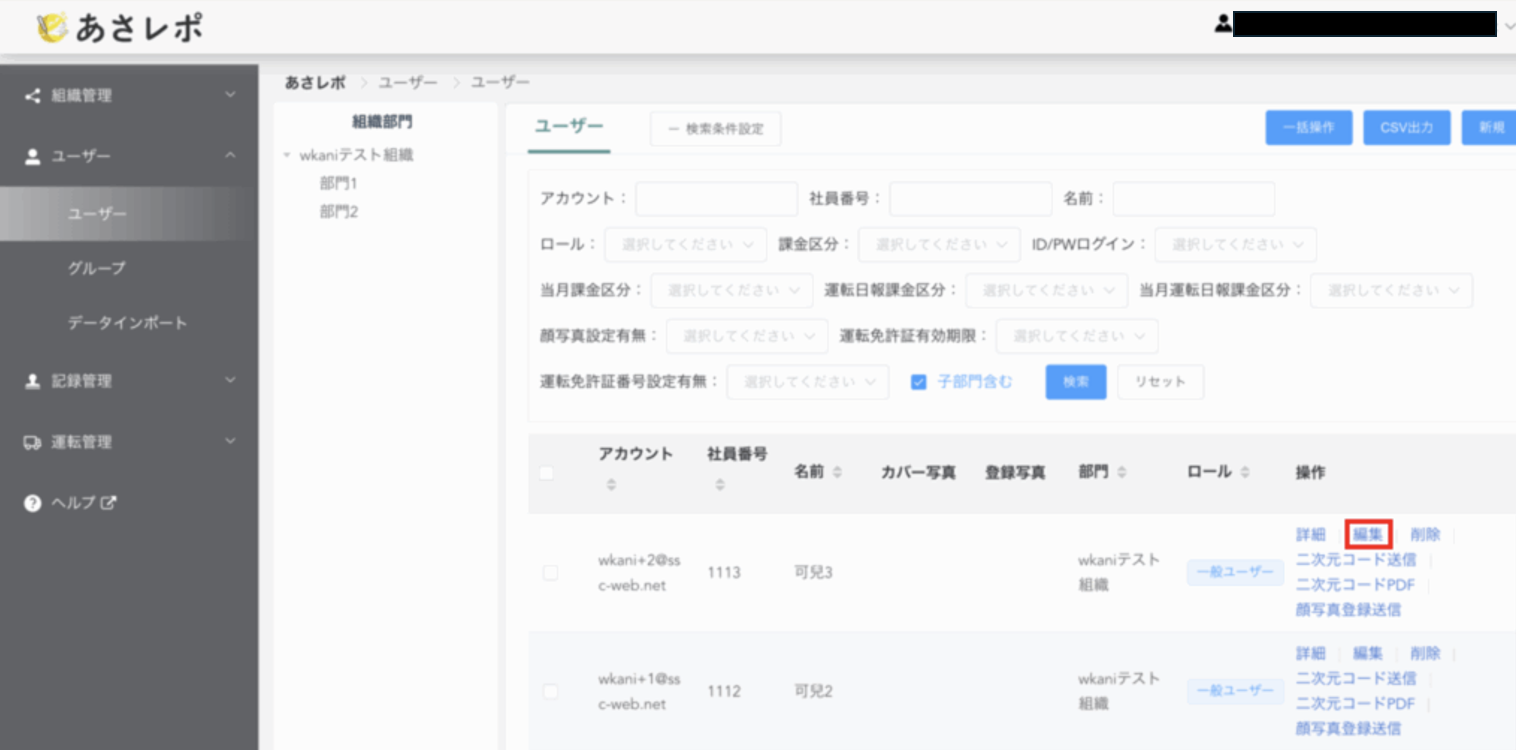Check the select-all checkbox in table header
The height and width of the screenshot is (750, 1516).
(x=547, y=473)
